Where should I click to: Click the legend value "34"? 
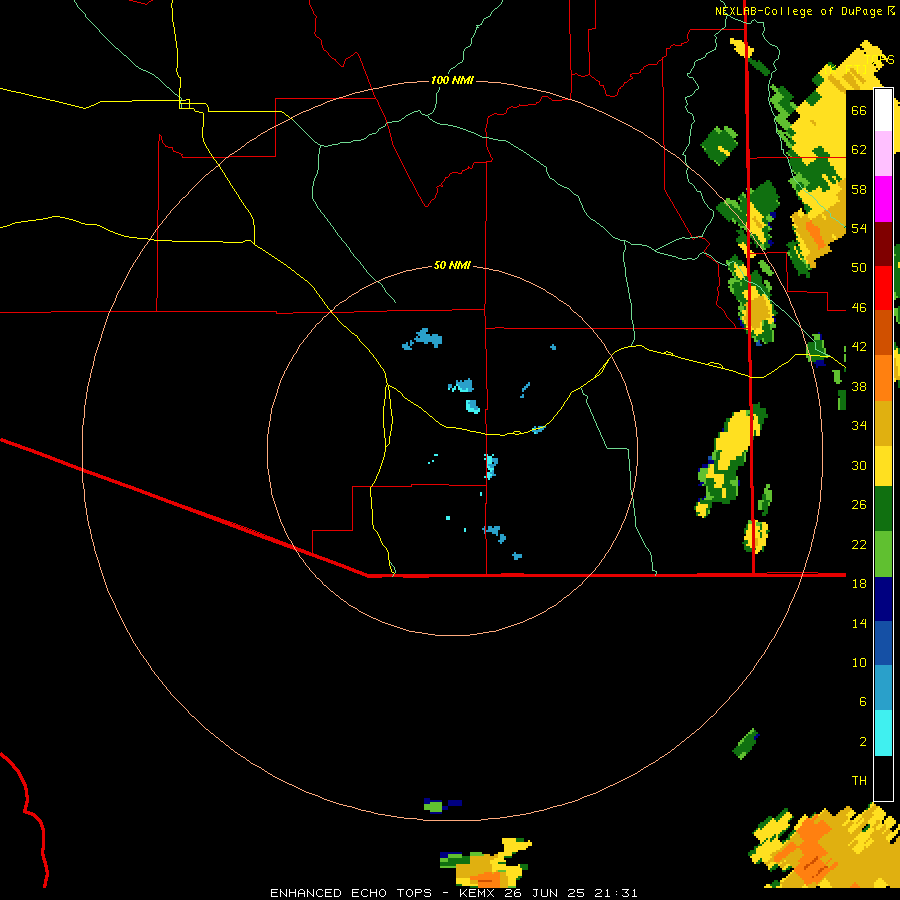point(859,426)
